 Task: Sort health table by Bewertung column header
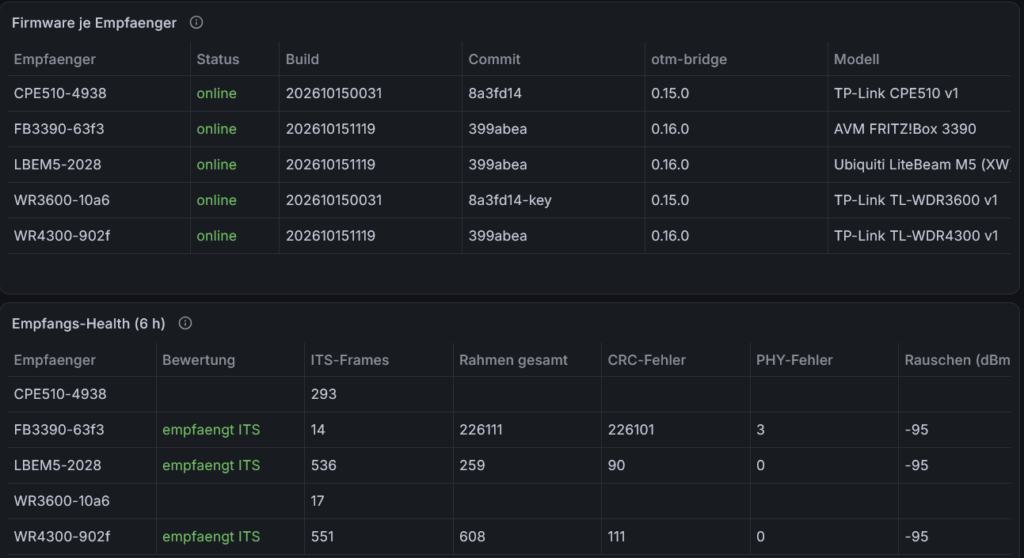pyautogui.click(x=199, y=360)
